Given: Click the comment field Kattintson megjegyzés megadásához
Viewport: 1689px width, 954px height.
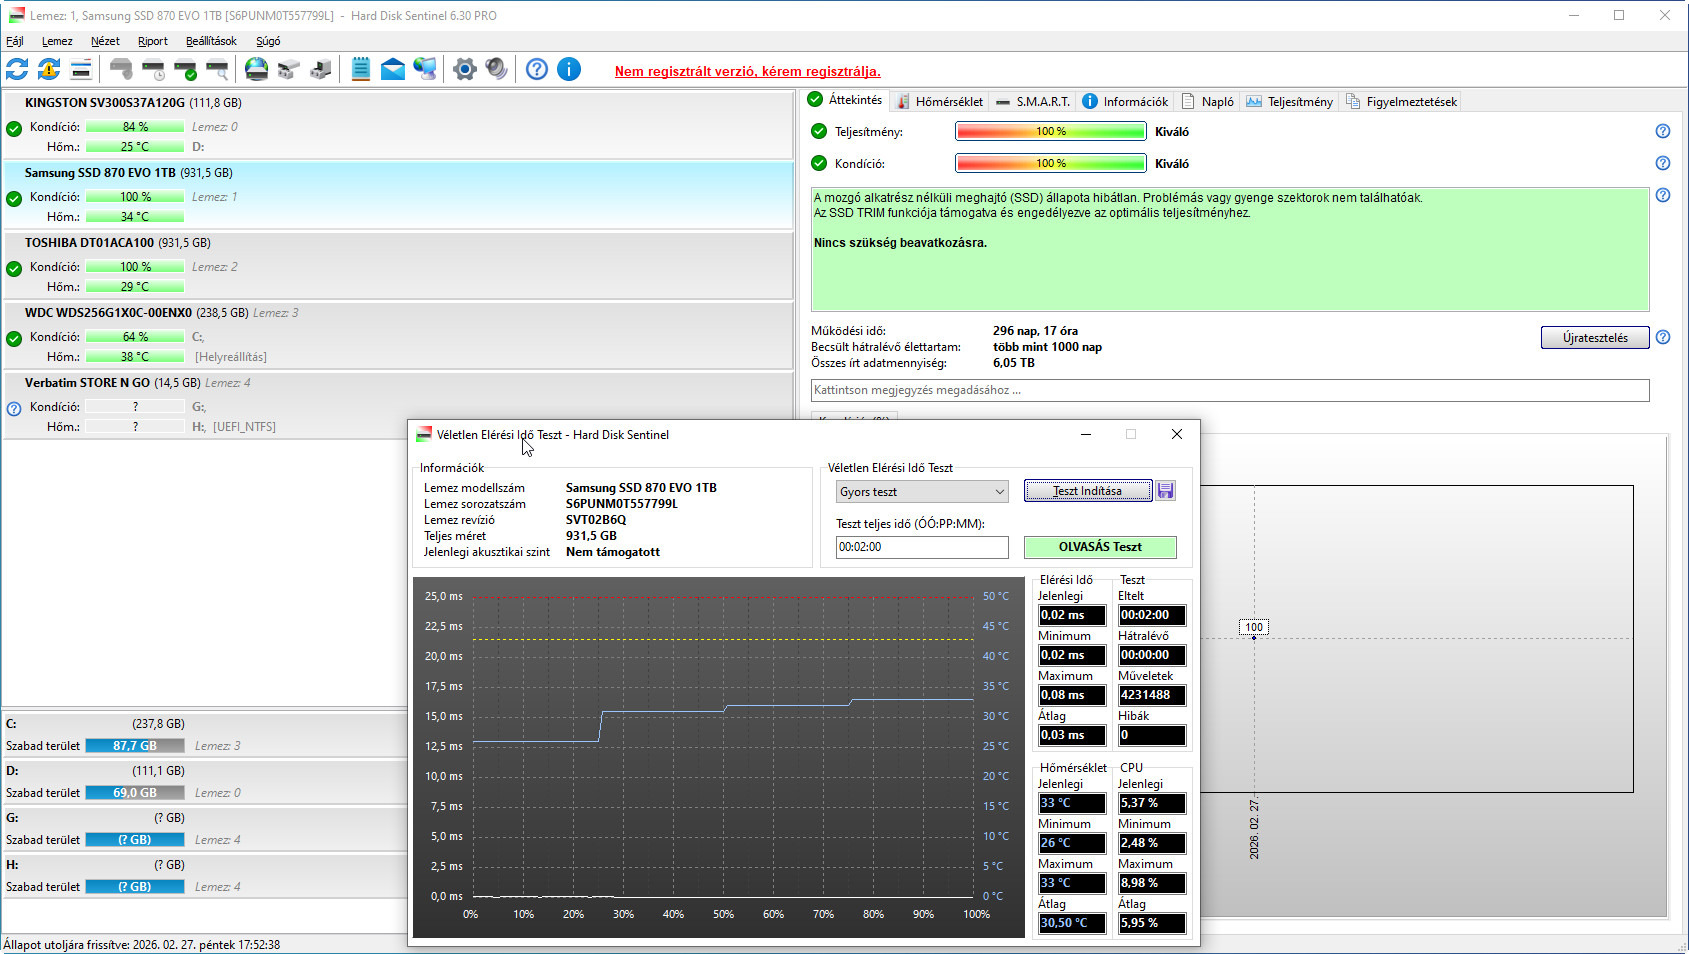Looking at the screenshot, I should 1230,390.
